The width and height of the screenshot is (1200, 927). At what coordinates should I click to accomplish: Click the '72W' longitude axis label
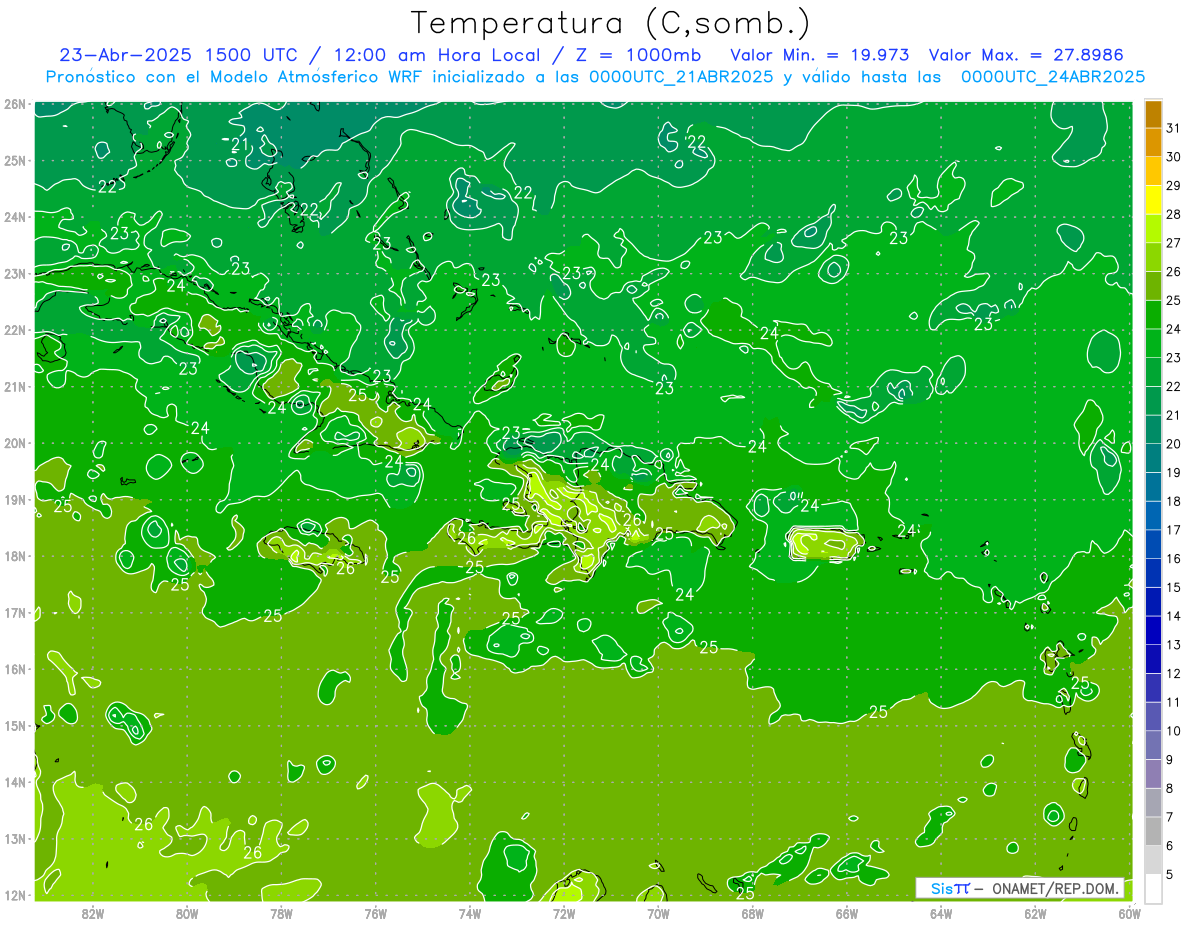click(564, 913)
